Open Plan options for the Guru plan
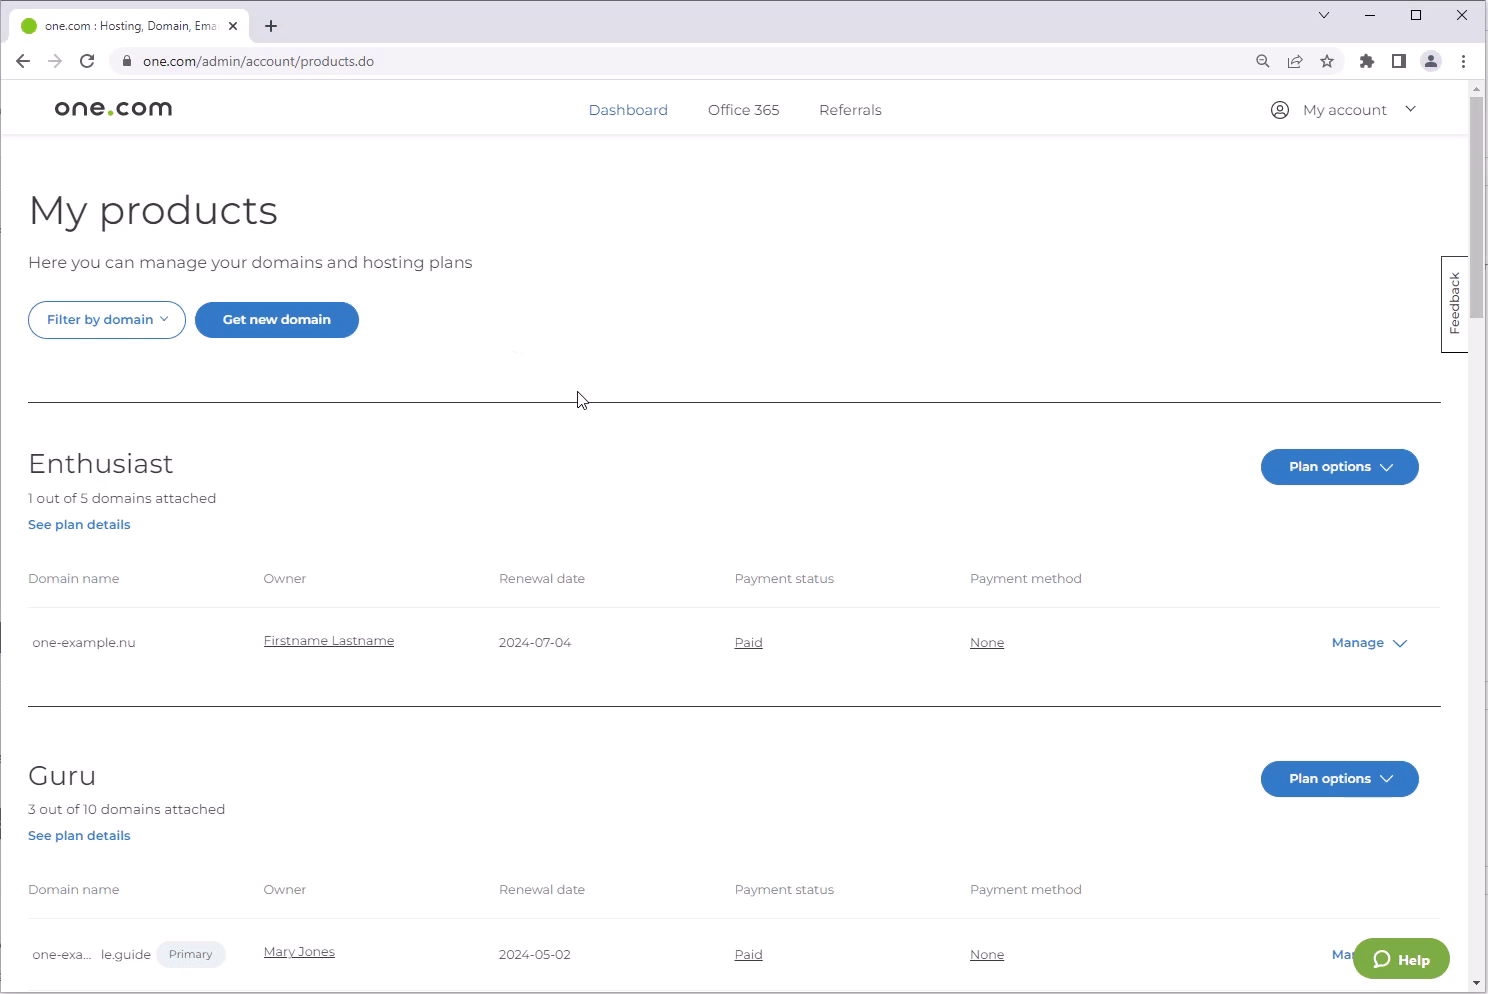Screen dimensions: 1488x994 [1339, 779]
